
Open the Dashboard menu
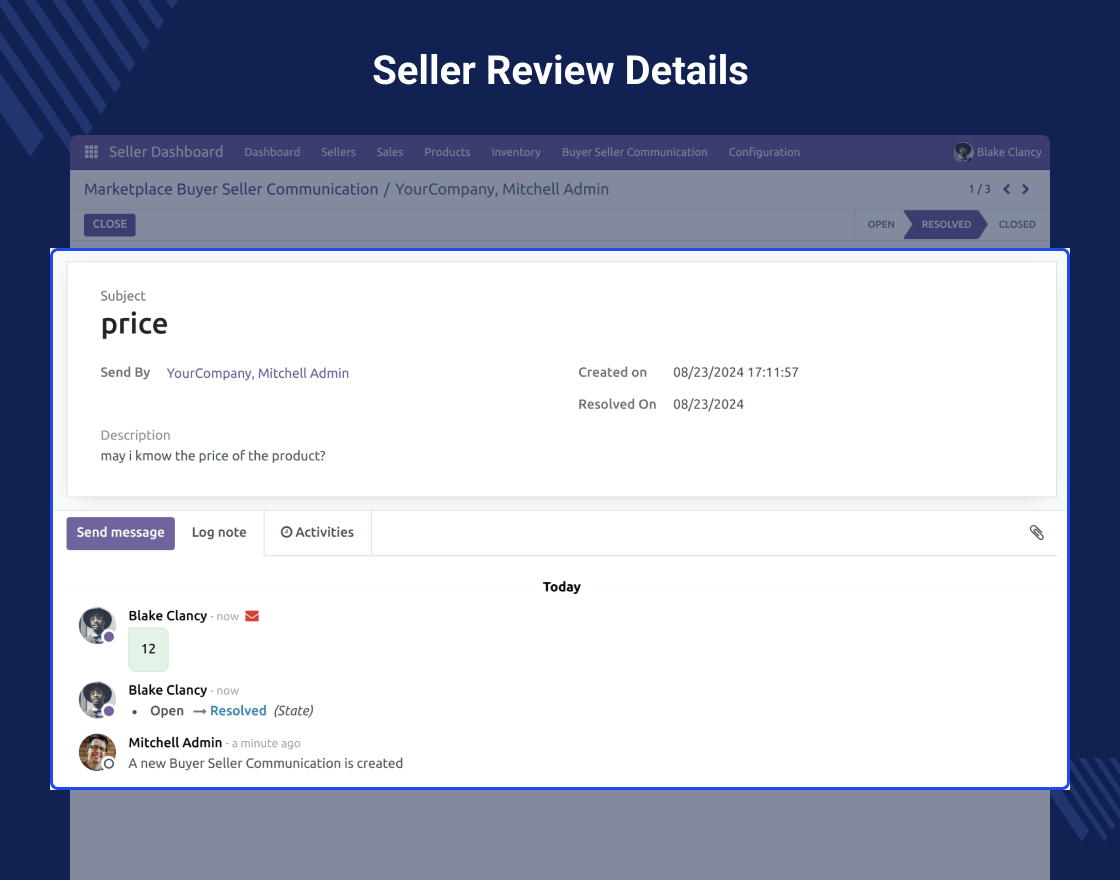272,152
